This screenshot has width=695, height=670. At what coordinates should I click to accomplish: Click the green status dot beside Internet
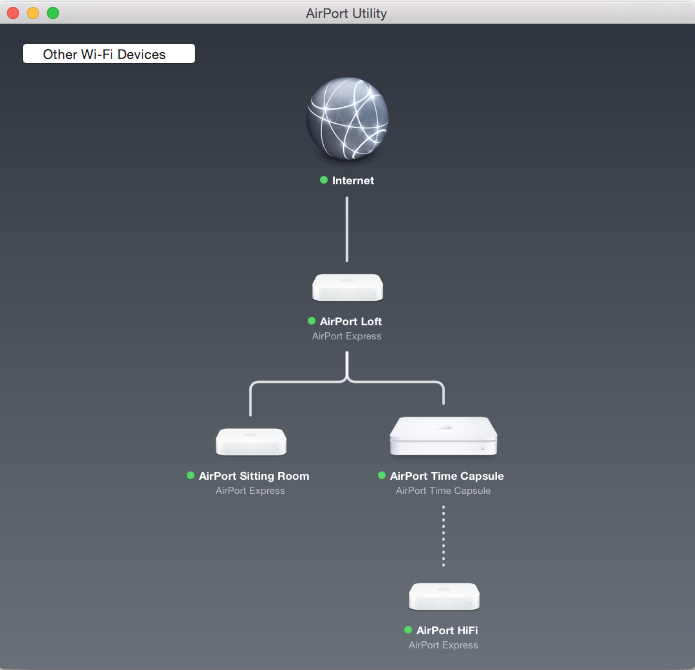pos(324,180)
